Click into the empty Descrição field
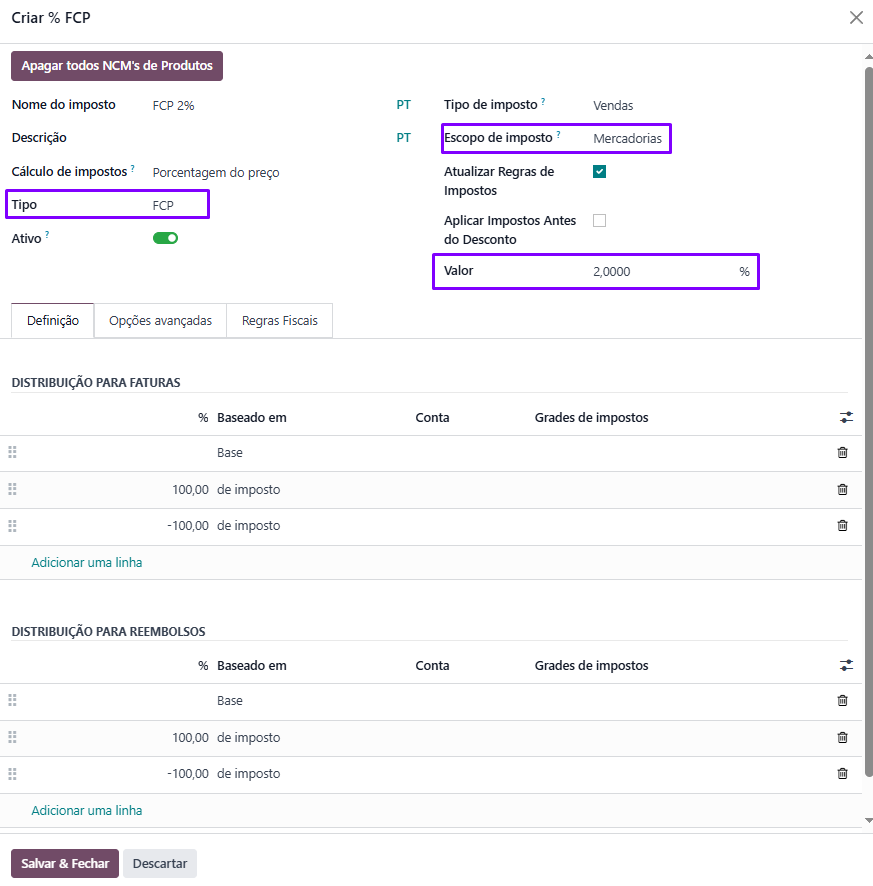The width and height of the screenshot is (873, 886). pos(271,138)
